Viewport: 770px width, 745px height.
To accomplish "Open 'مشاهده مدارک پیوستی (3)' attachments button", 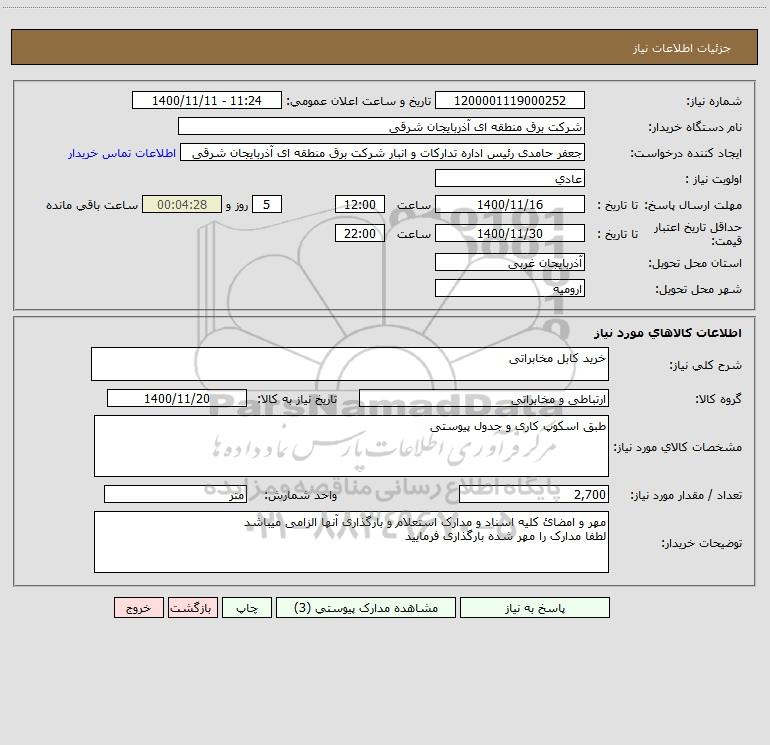I will click(x=366, y=607).
